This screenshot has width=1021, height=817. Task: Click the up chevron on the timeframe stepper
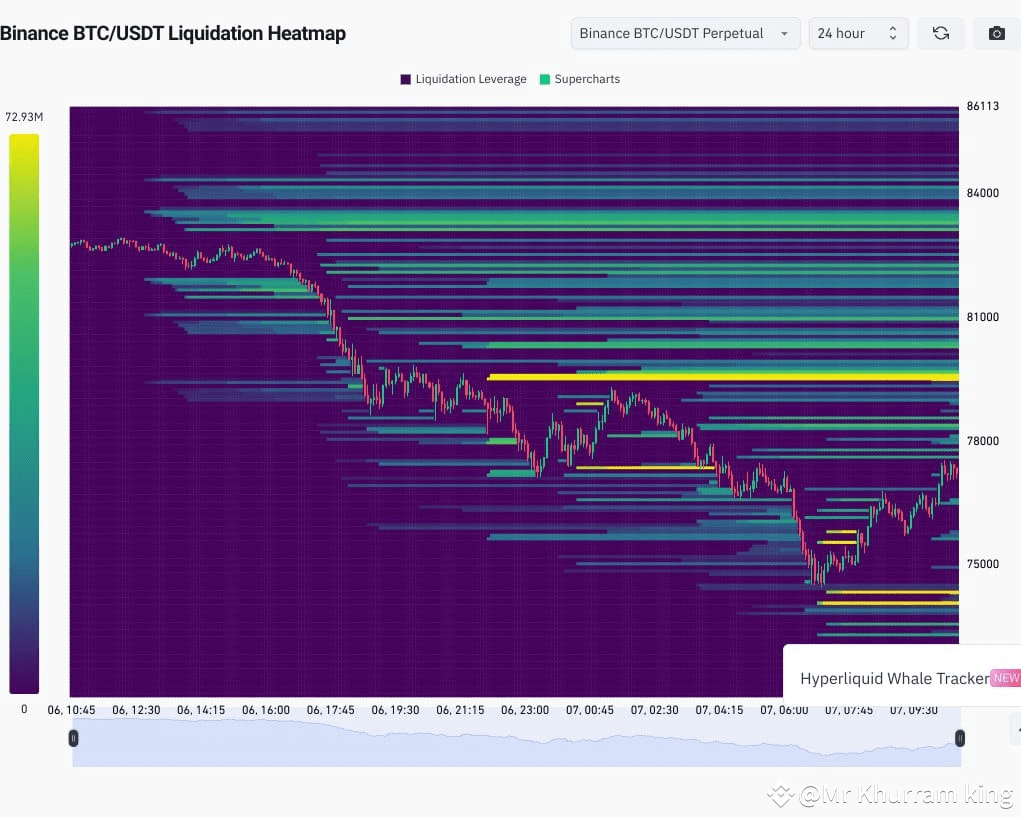pyautogui.click(x=893, y=28)
